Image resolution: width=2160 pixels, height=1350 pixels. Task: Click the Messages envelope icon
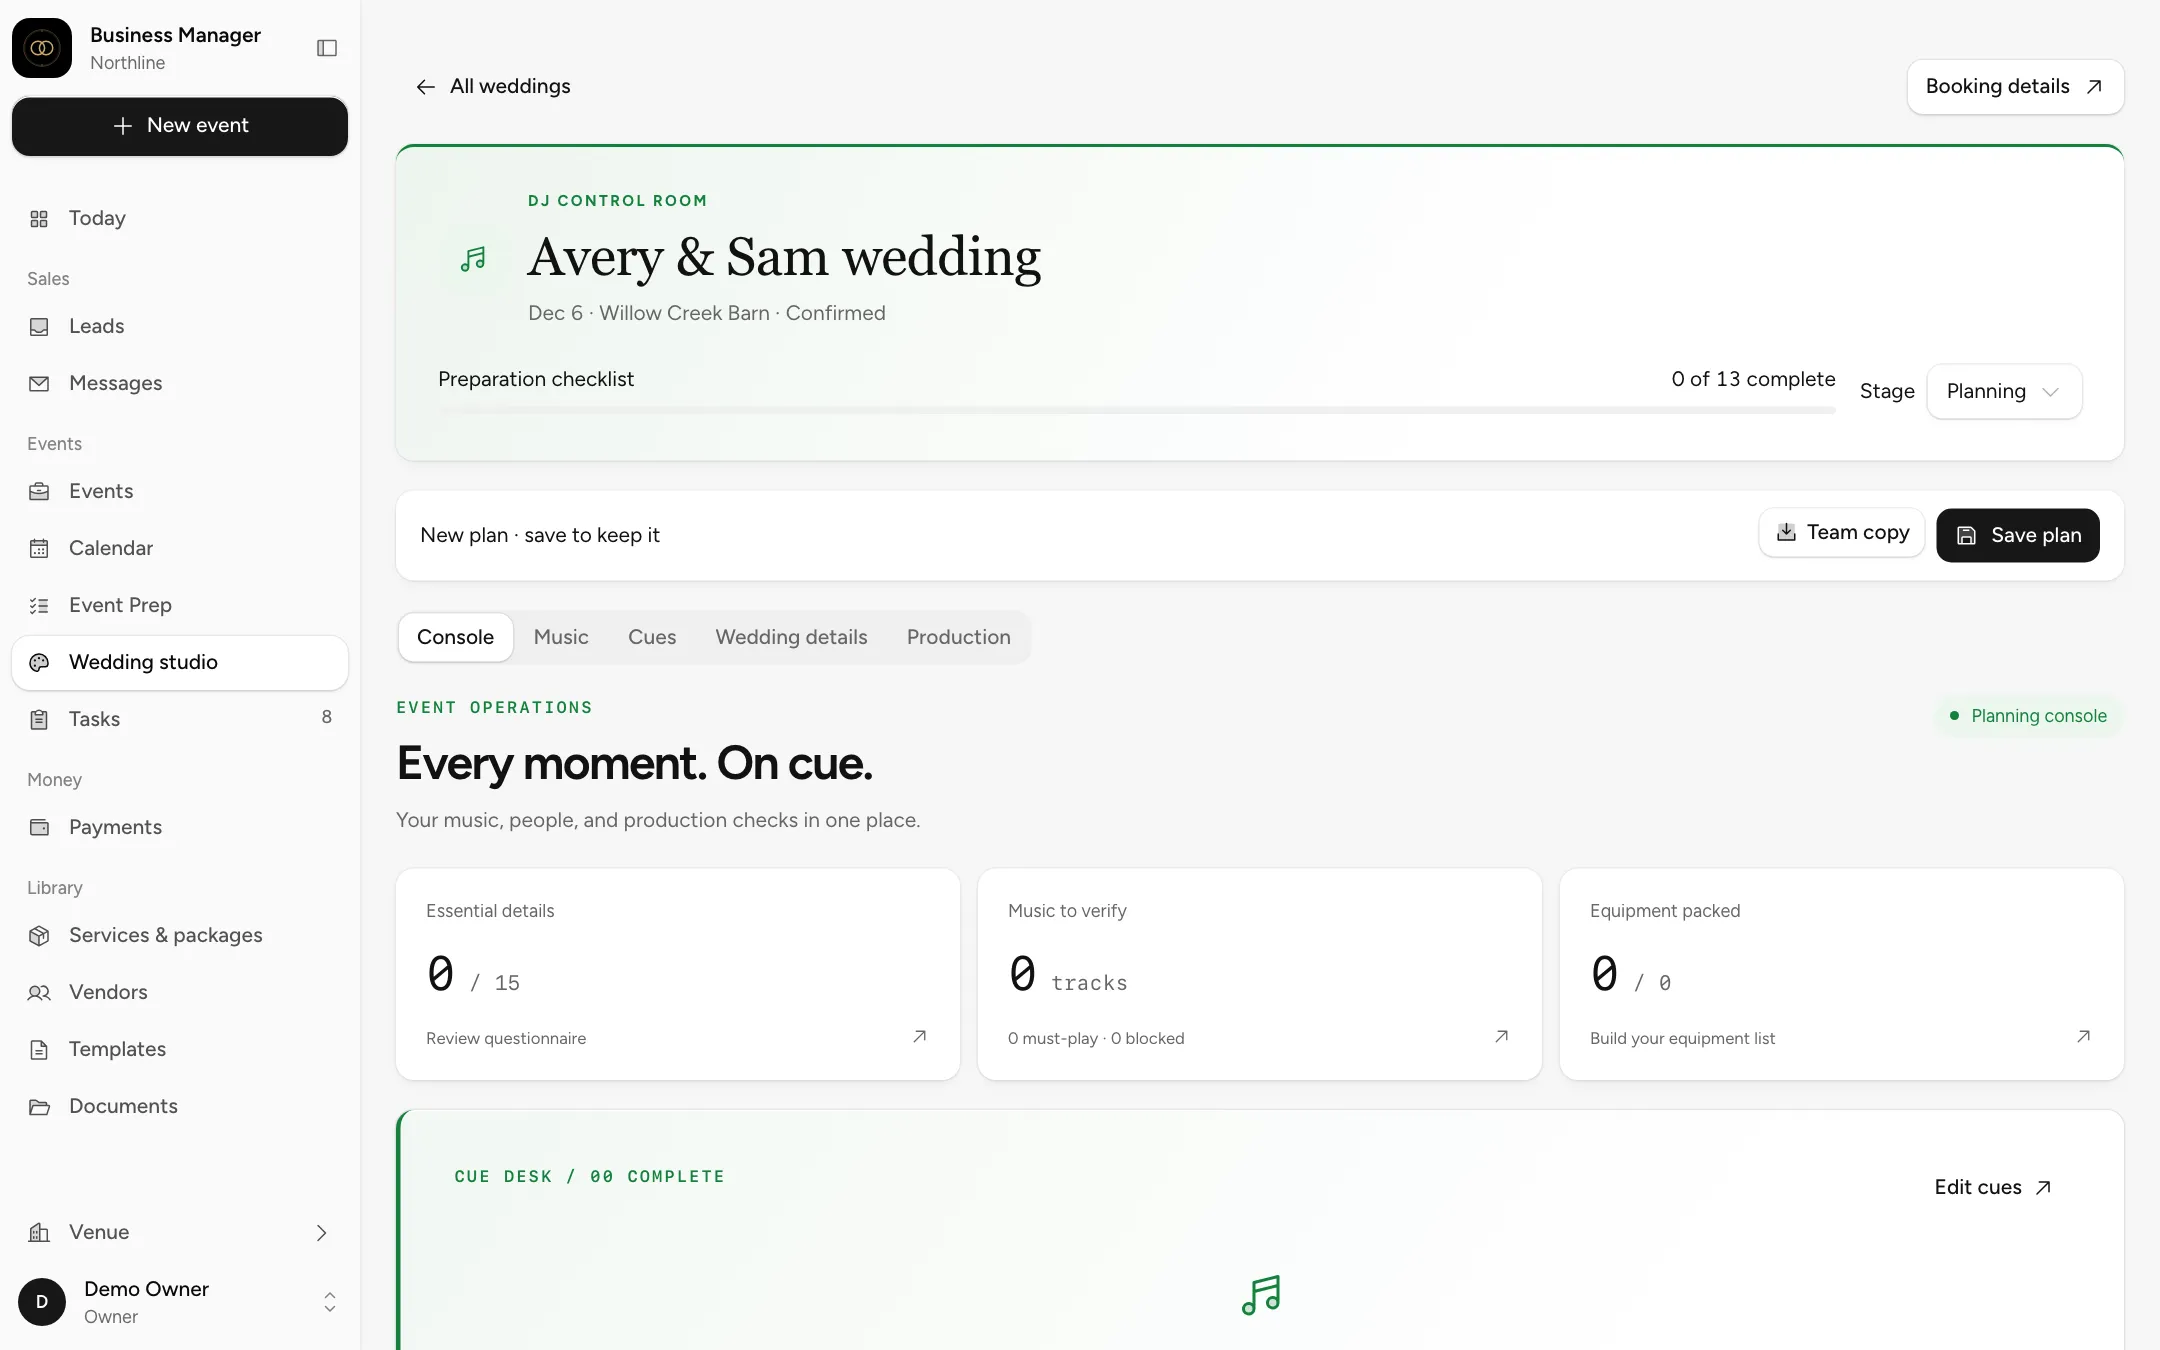pos(39,384)
